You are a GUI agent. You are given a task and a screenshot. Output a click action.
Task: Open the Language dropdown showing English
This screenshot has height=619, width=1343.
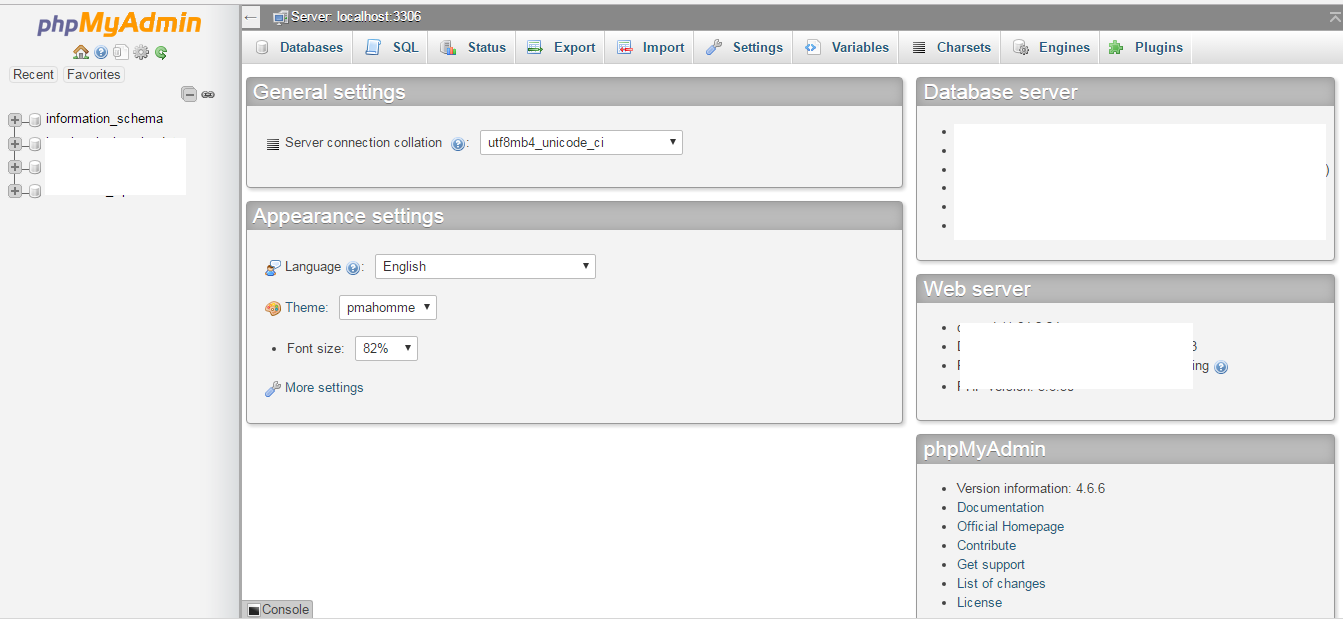485,266
